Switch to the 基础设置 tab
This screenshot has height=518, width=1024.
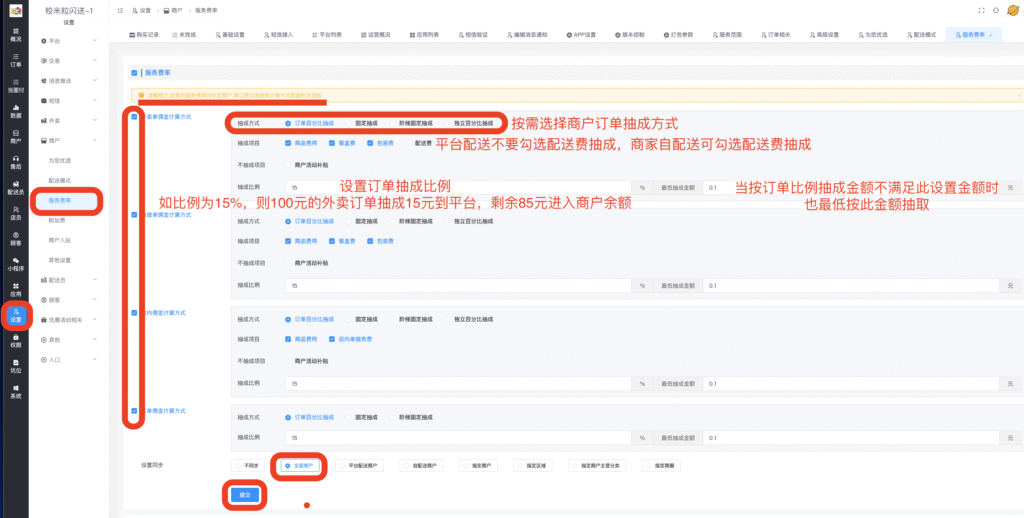pyautogui.click(x=230, y=35)
